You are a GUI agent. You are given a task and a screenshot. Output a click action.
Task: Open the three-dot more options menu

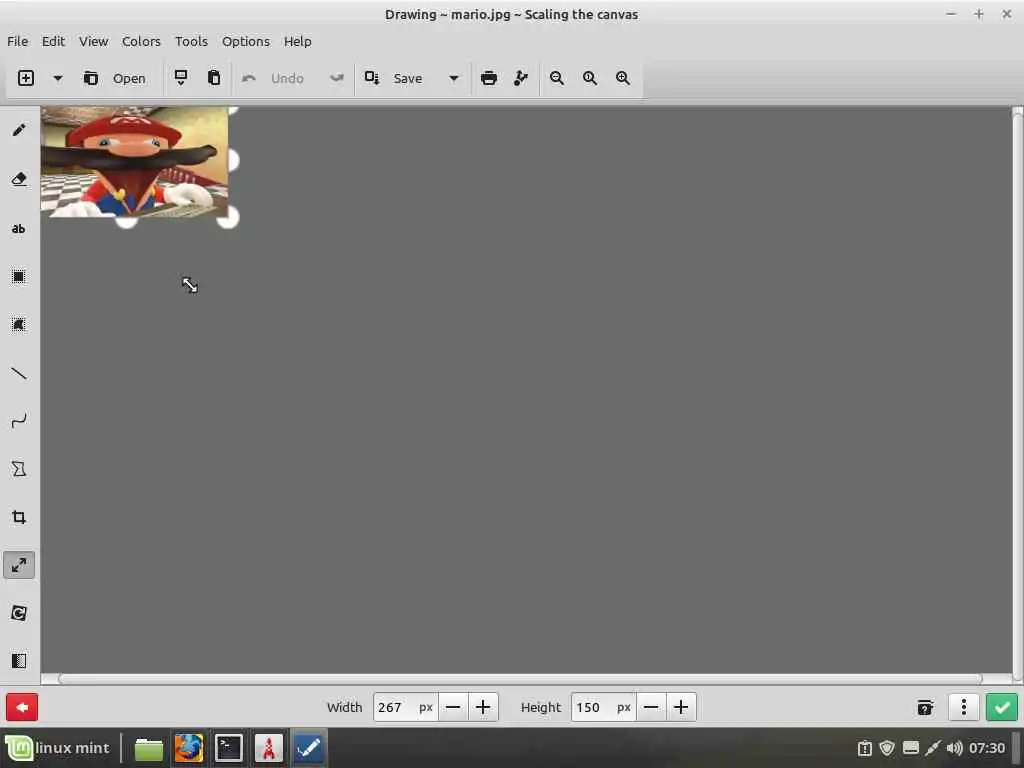pos(964,707)
